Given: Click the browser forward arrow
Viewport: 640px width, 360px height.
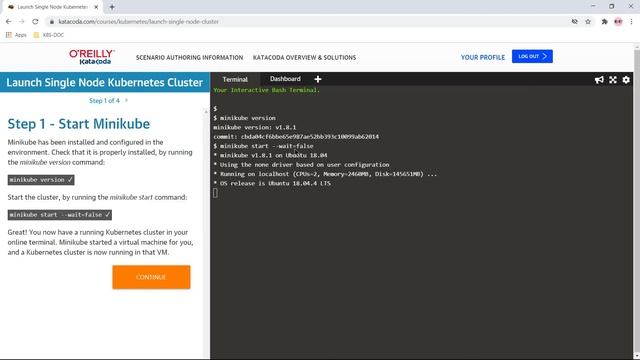Looking at the screenshot, I should (x=22, y=22).
